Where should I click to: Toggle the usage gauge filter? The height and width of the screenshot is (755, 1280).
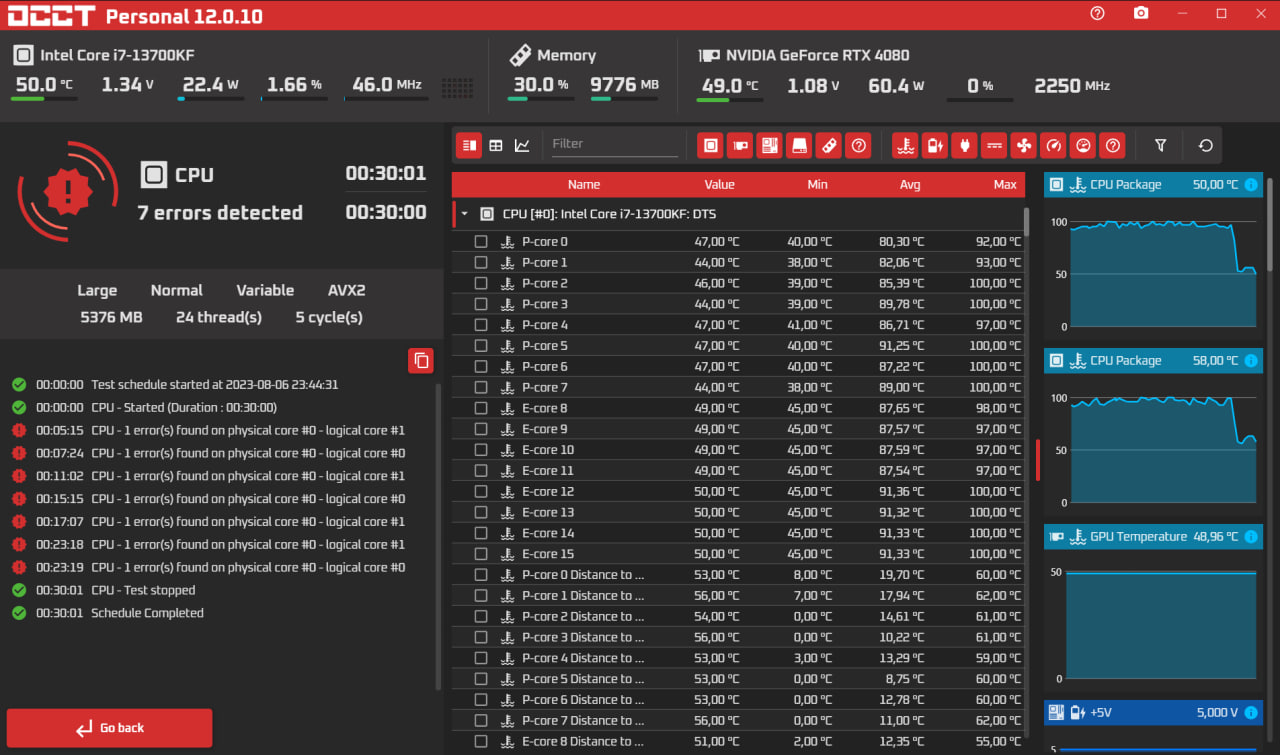pyautogui.click(x=1082, y=145)
